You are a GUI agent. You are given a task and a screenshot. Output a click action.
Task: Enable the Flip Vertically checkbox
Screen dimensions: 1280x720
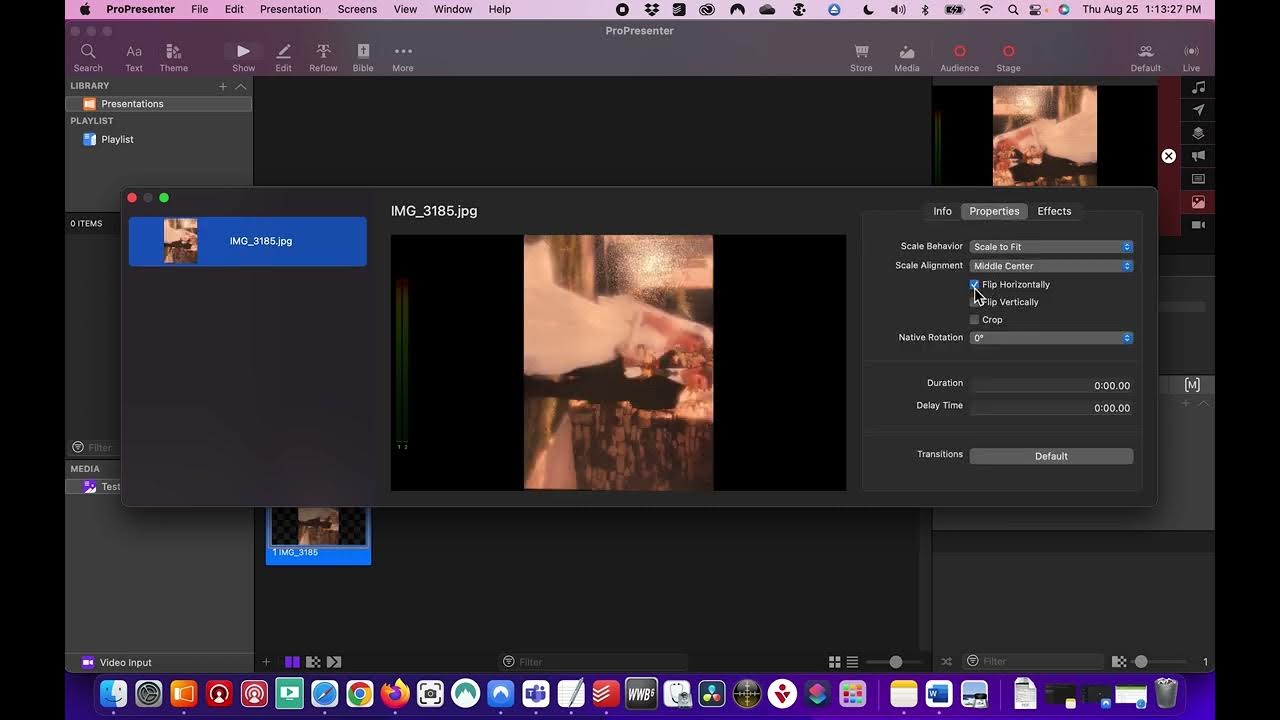(974, 302)
